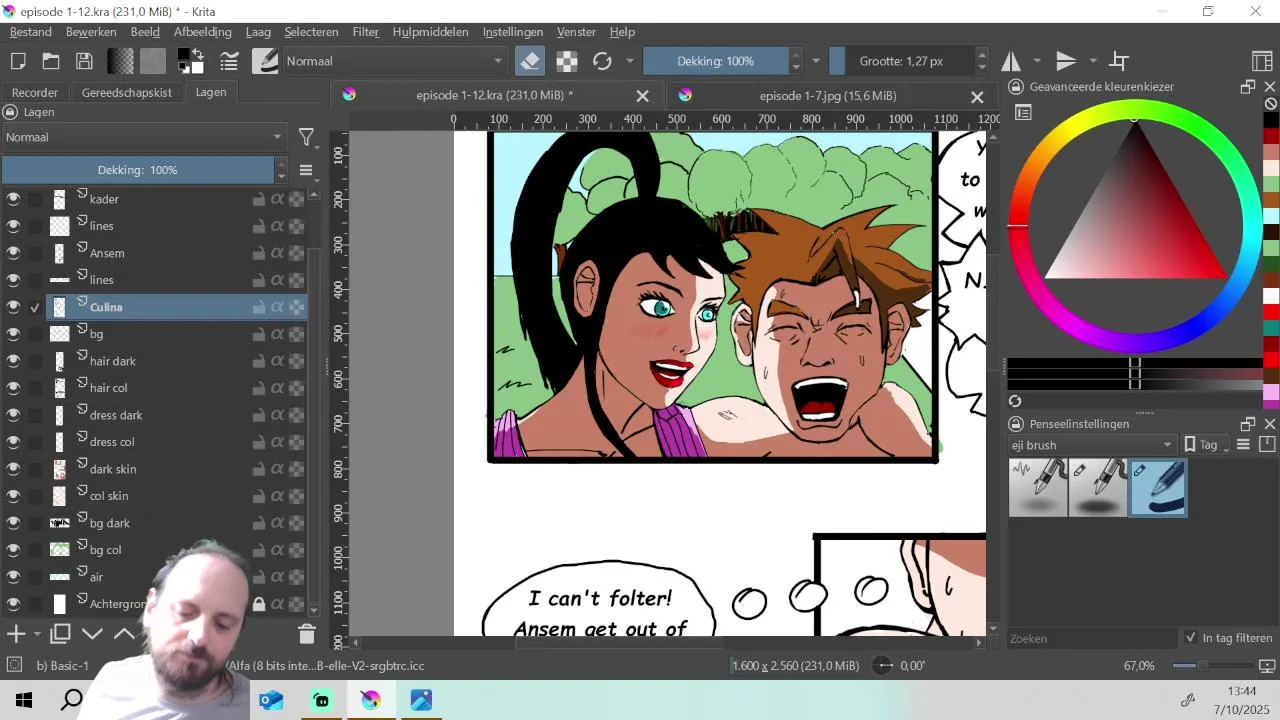Enable horizontal mirror tool
1280x720 pixels.
click(1011, 61)
